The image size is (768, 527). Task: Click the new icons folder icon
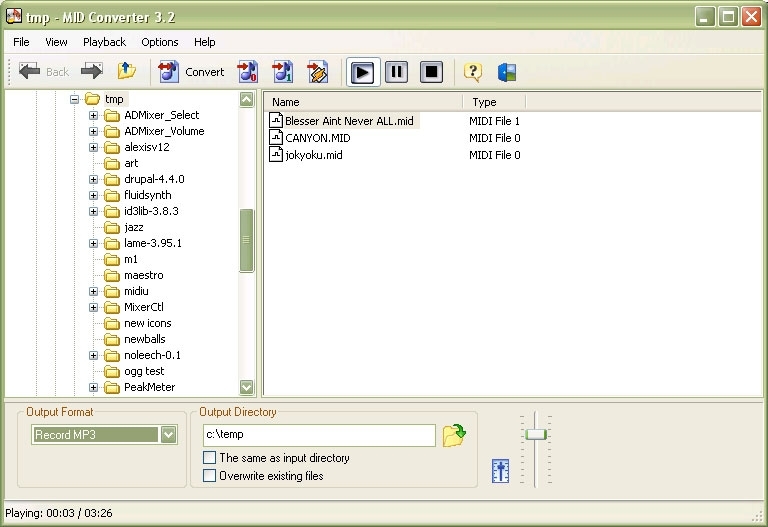coord(112,323)
